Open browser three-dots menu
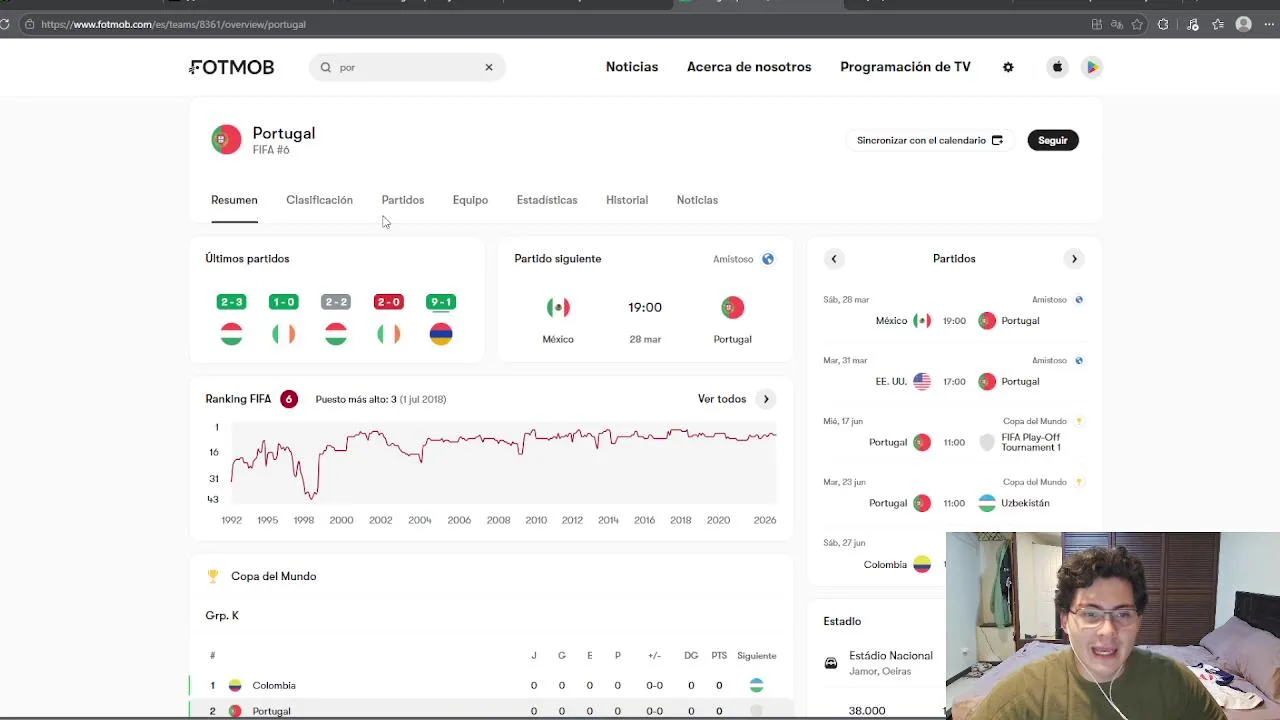This screenshot has height=720, width=1280. (x=1270, y=24)
